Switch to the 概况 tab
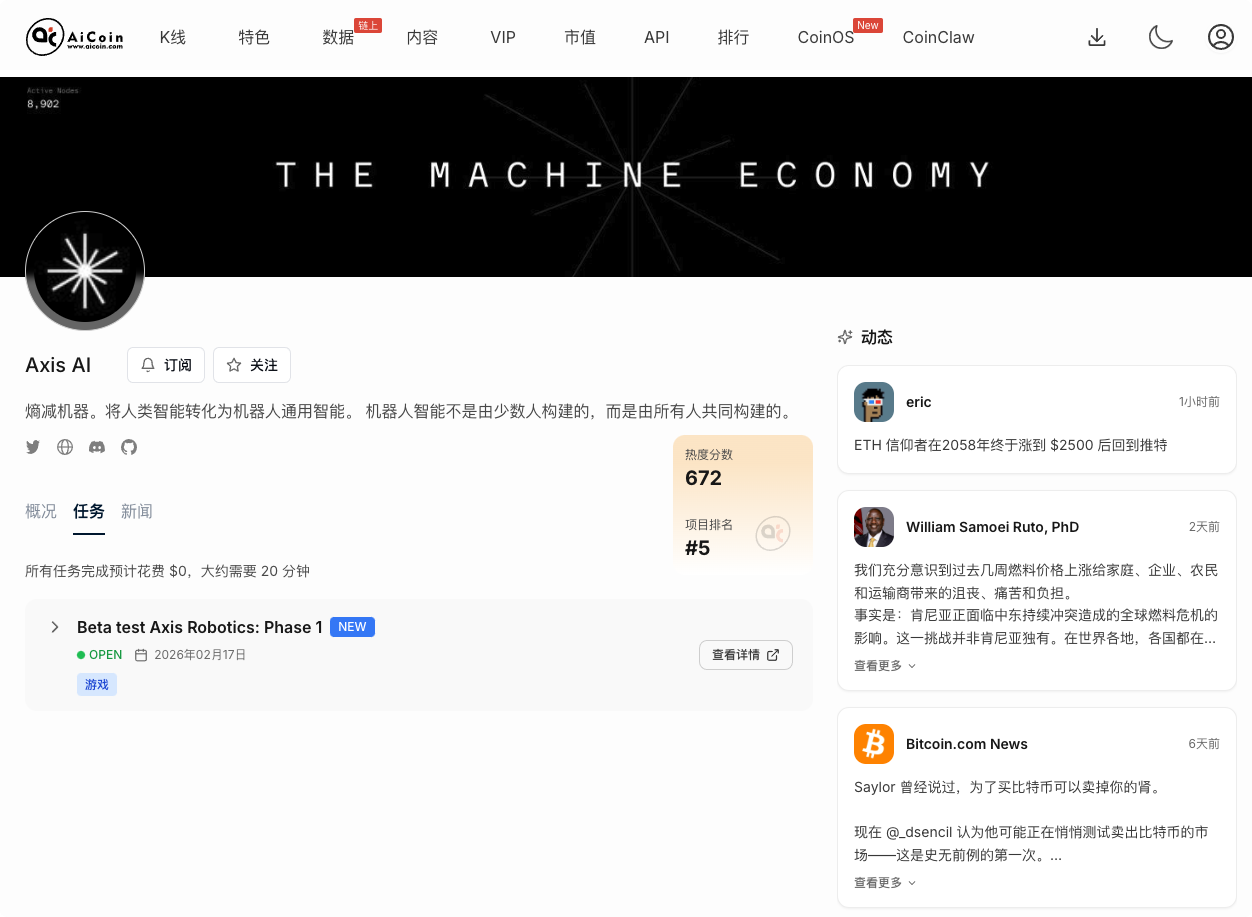This screenshot has width=1252, height=917. point(41,511)
